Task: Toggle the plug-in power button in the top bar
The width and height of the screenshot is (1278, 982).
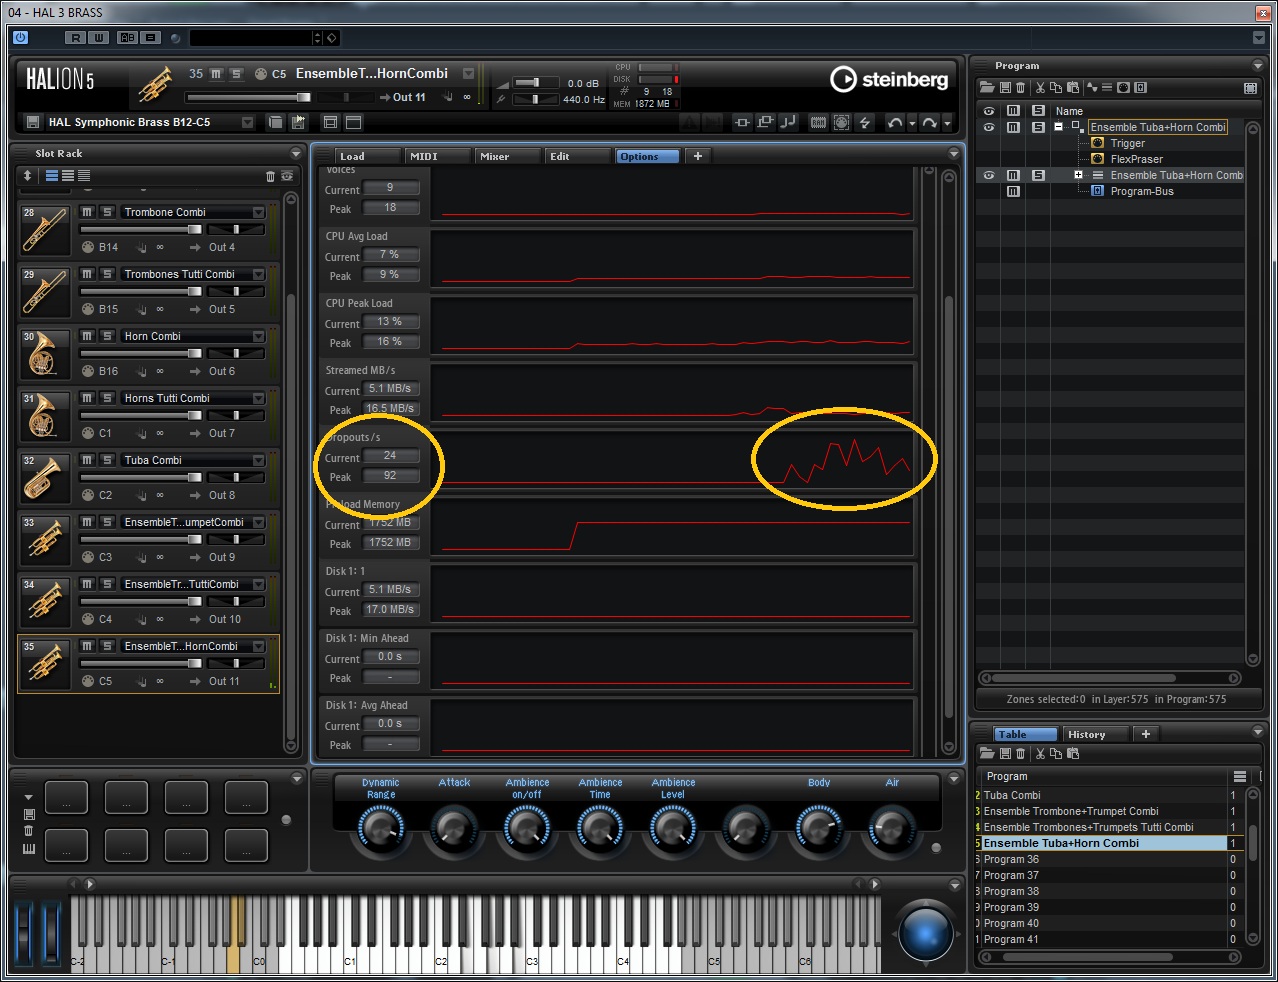Action: pyautogui.click(x=21, y=37)
